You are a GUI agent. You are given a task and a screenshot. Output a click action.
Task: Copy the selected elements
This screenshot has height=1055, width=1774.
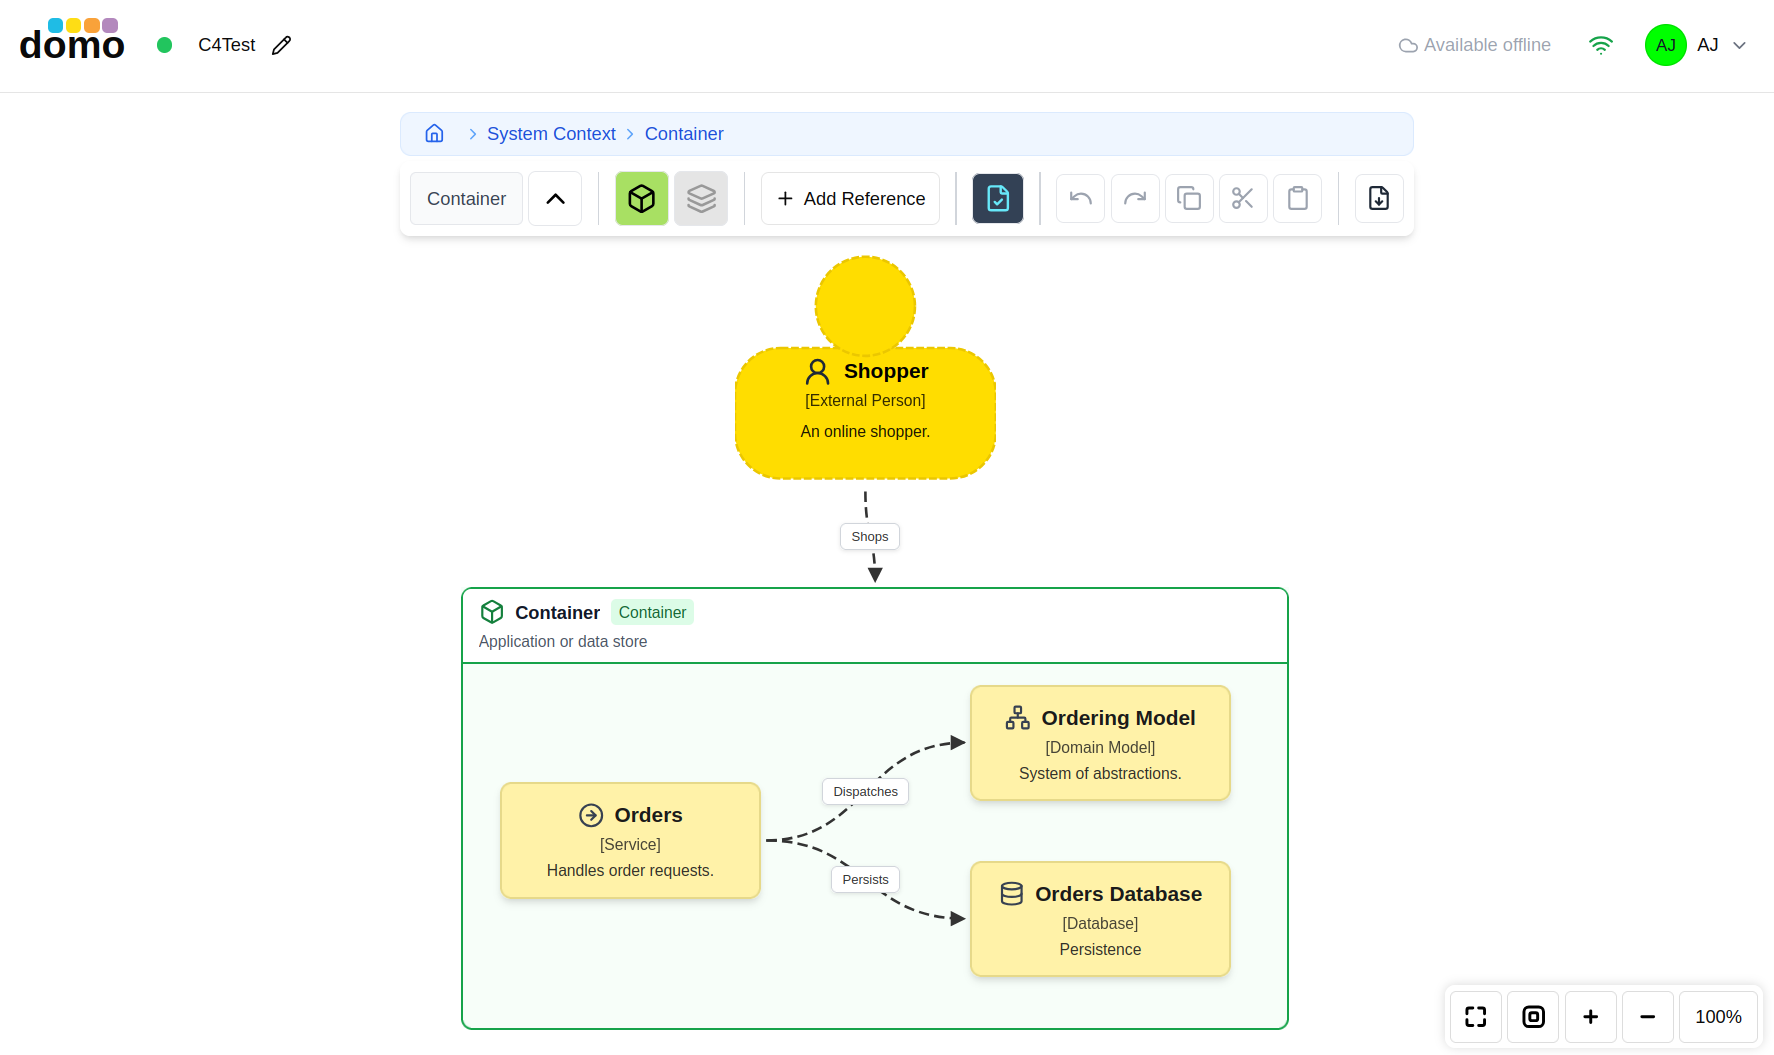pos(1189,199)
